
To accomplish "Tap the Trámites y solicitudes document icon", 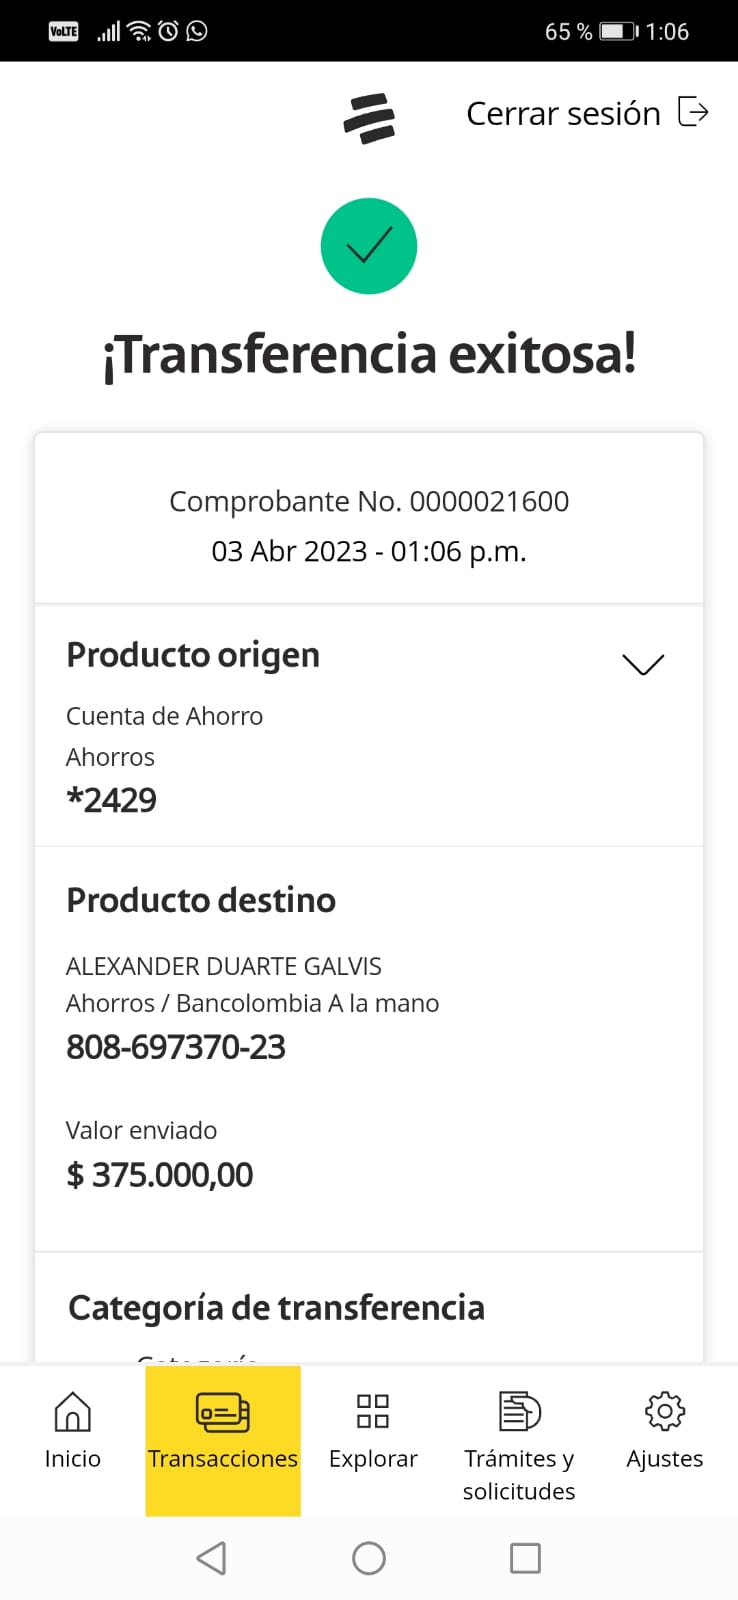I will (519, 1411).
